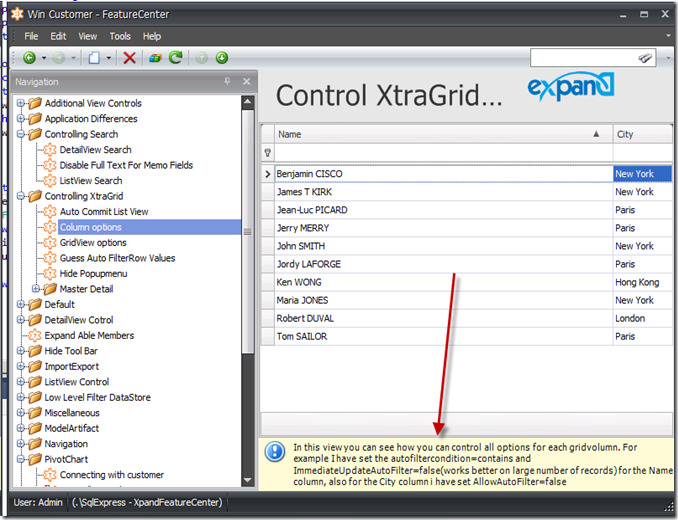Click the ModelArtifact folder item

tap(72, 428)
